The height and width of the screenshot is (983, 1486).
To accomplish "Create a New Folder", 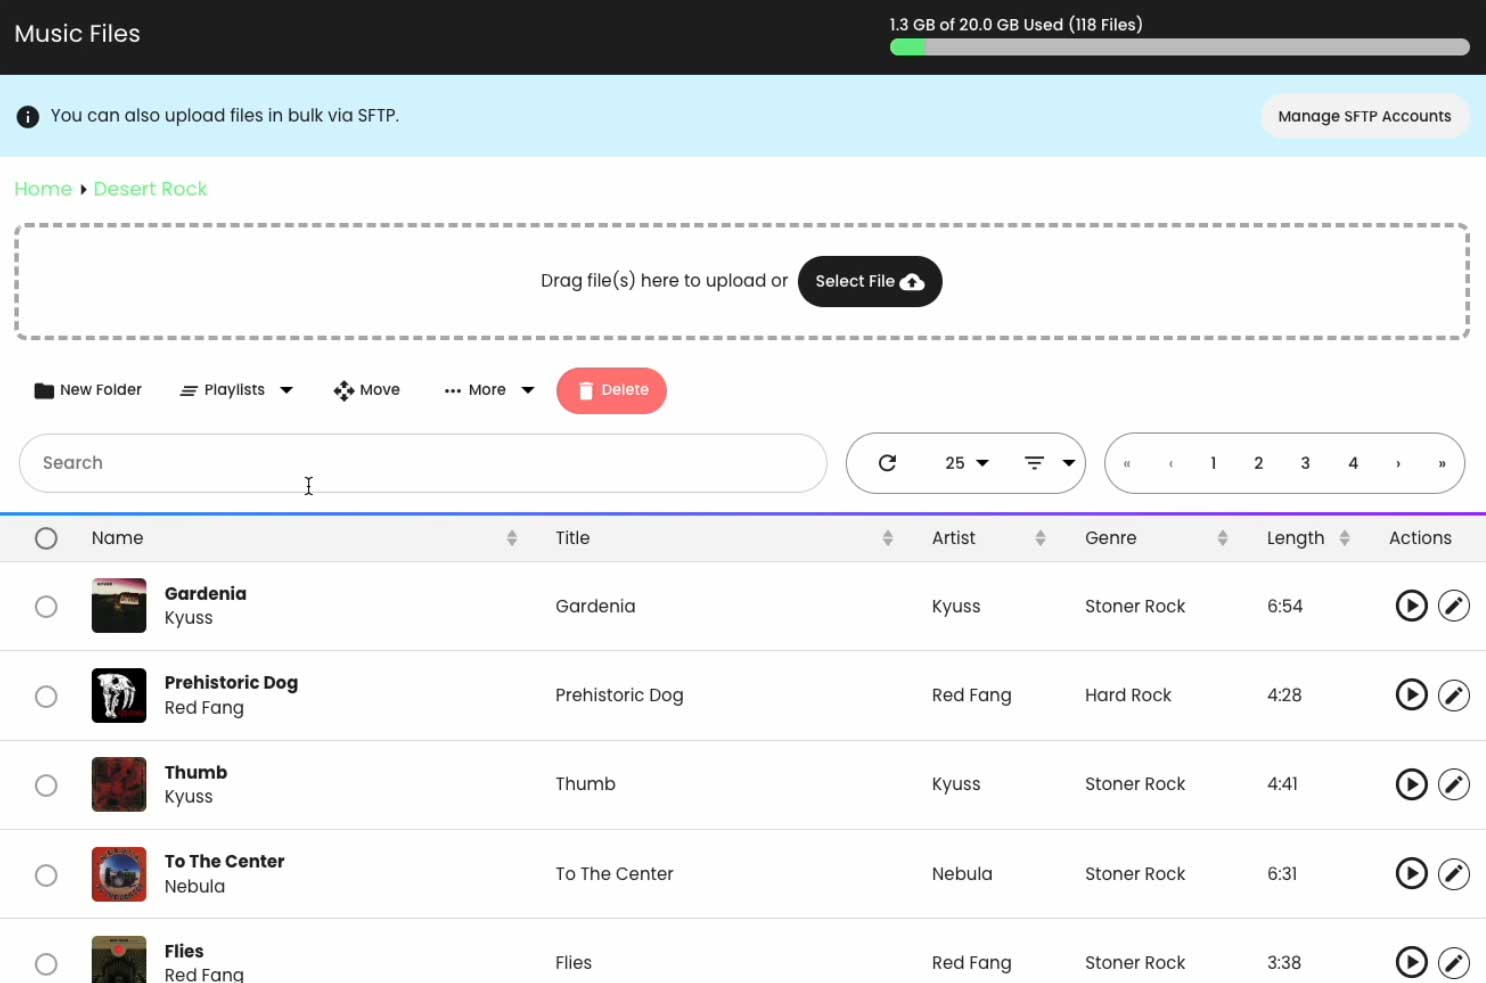I will point(88,390).
